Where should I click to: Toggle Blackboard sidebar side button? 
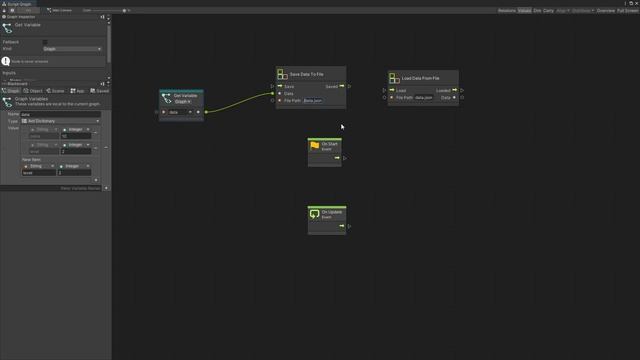tap(102, 84)
